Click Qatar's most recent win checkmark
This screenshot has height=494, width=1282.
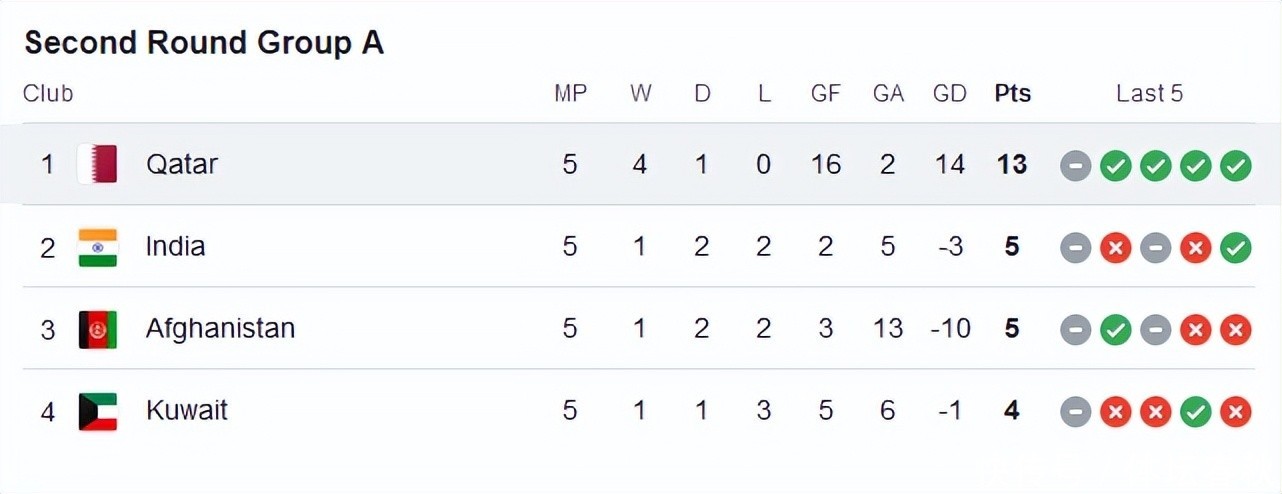[x=1236, y=165]
